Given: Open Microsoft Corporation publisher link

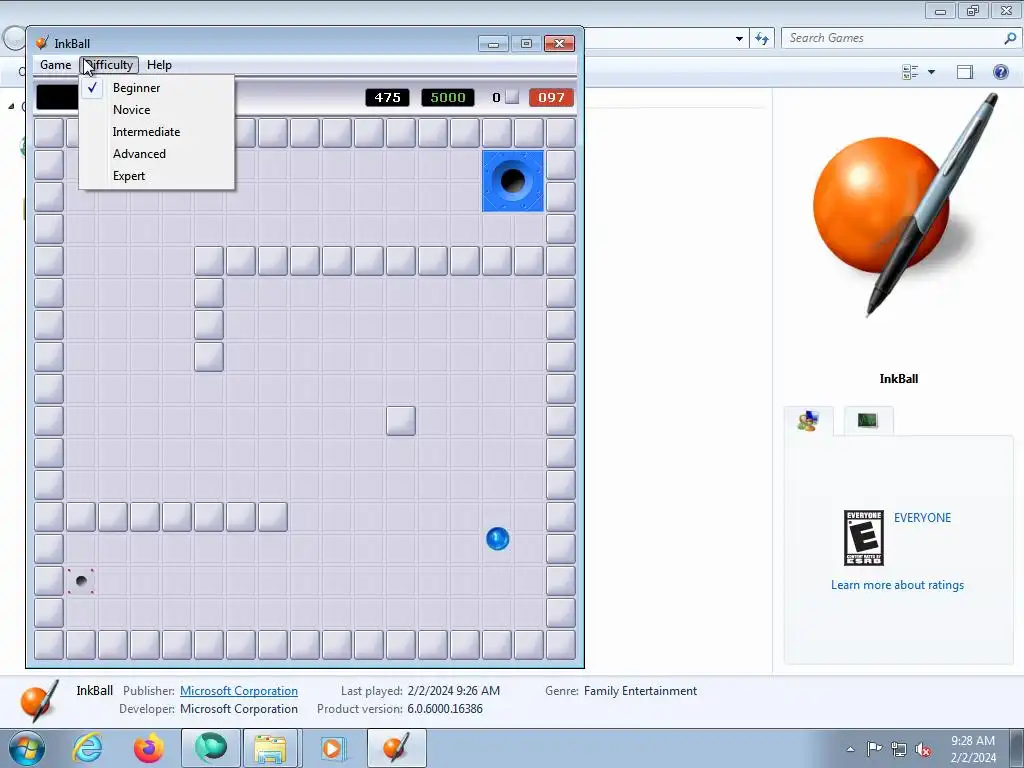Looking at the screenshot, I should coord(239,691).
